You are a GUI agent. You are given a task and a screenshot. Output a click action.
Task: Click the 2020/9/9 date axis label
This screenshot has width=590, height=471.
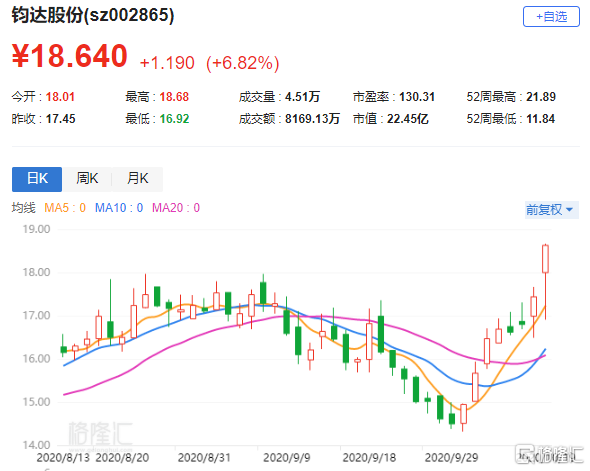[x=287, y=458]
